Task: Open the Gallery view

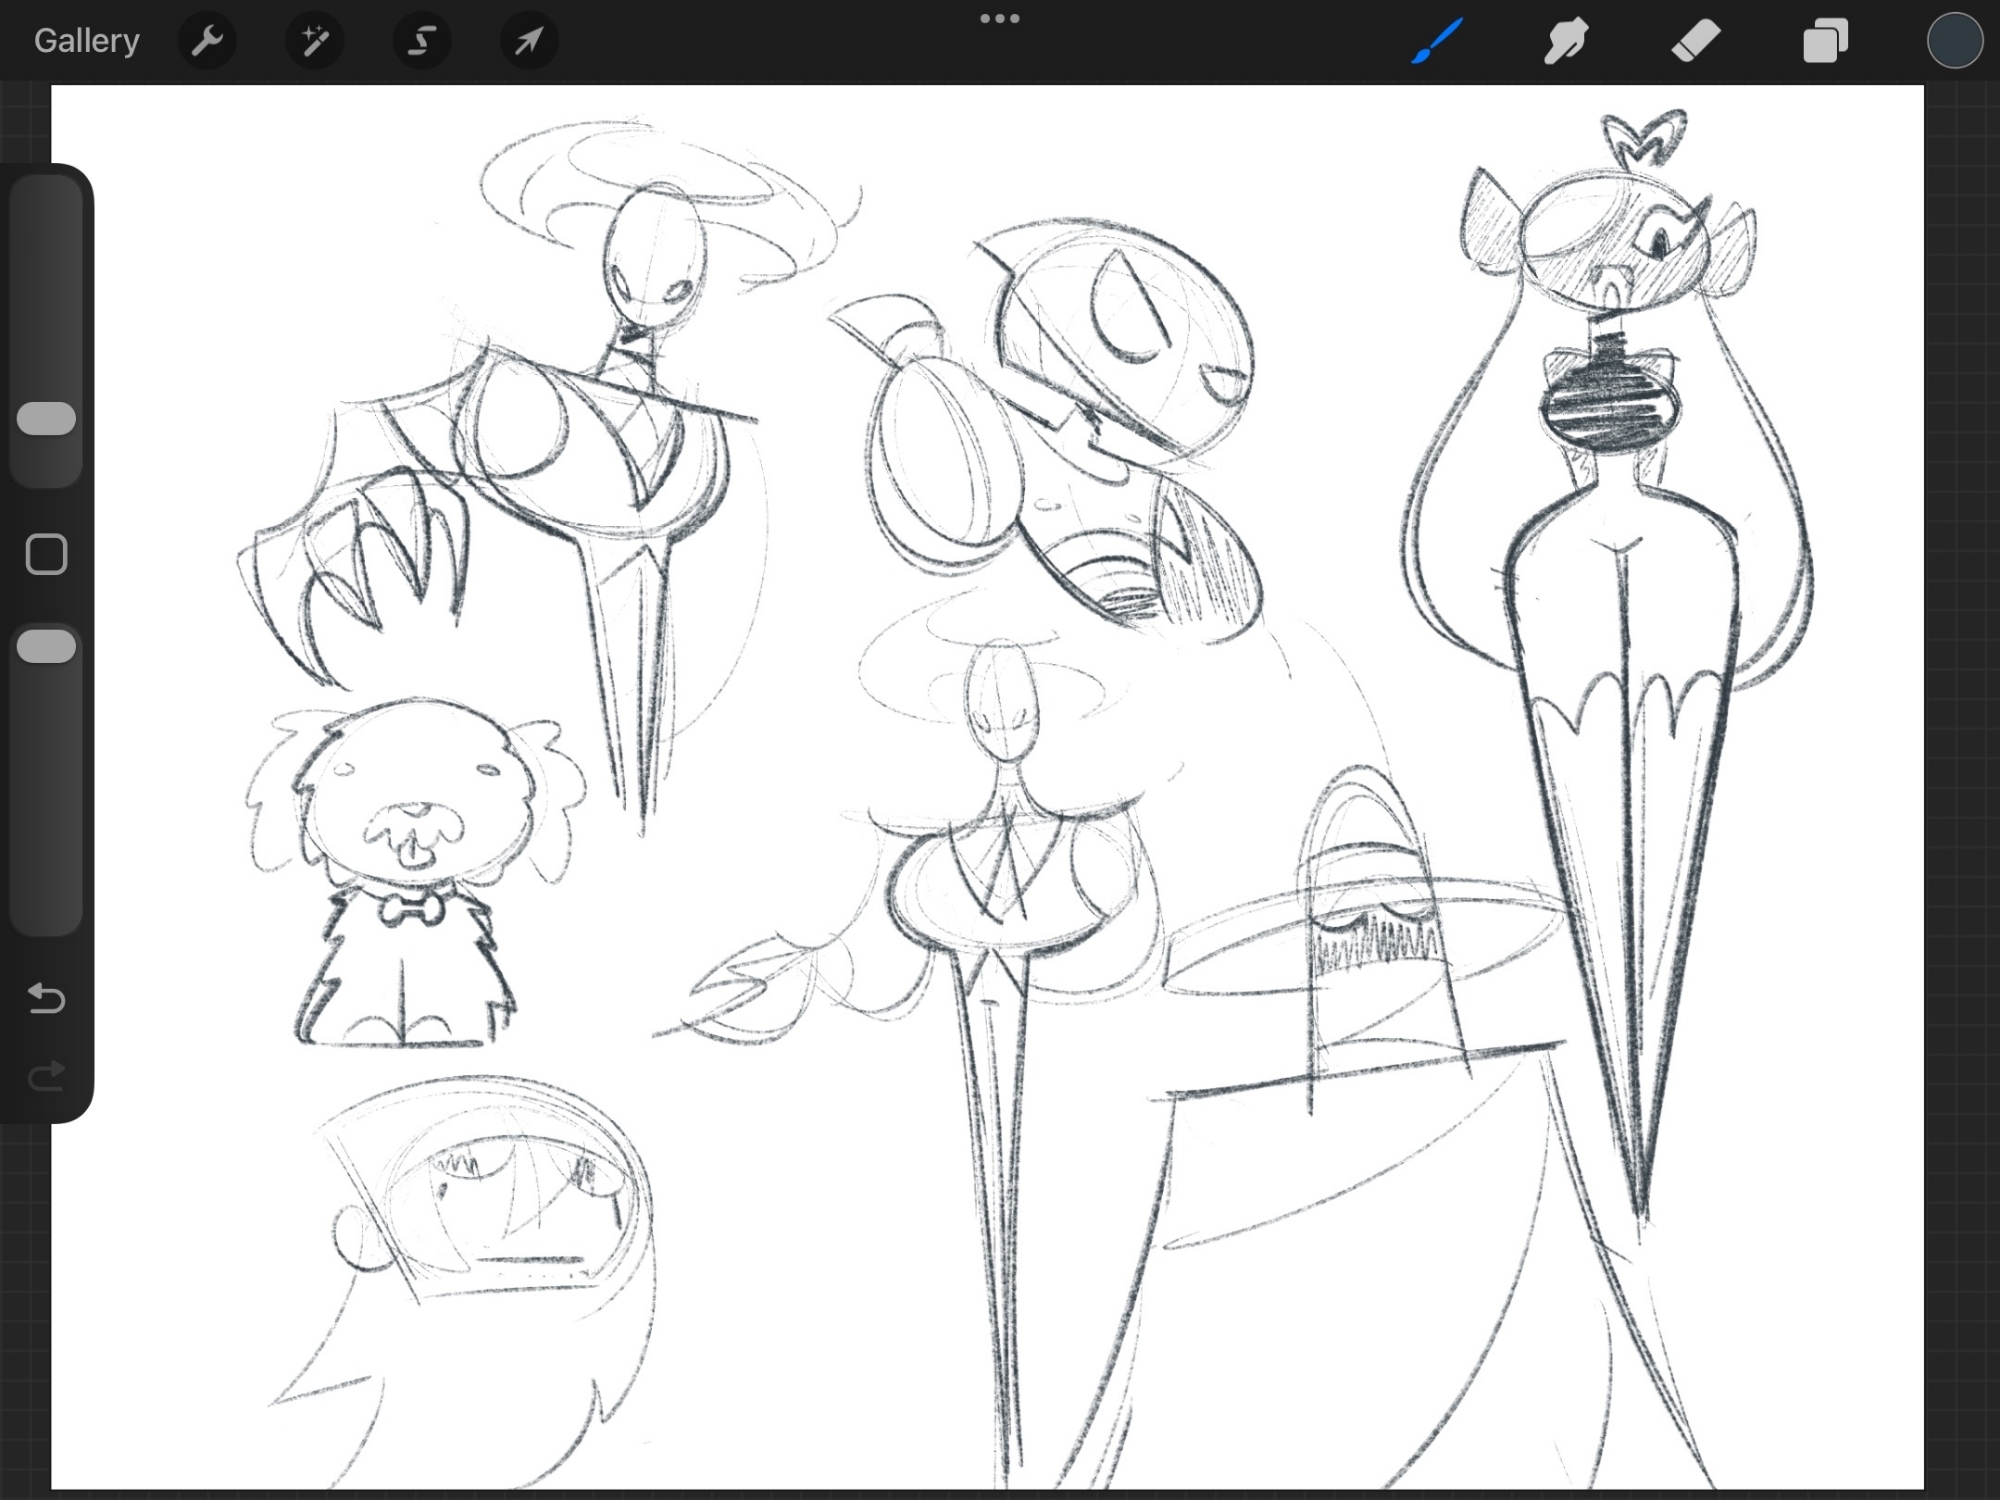Action: pyautogui.click(x=86, y=41)
